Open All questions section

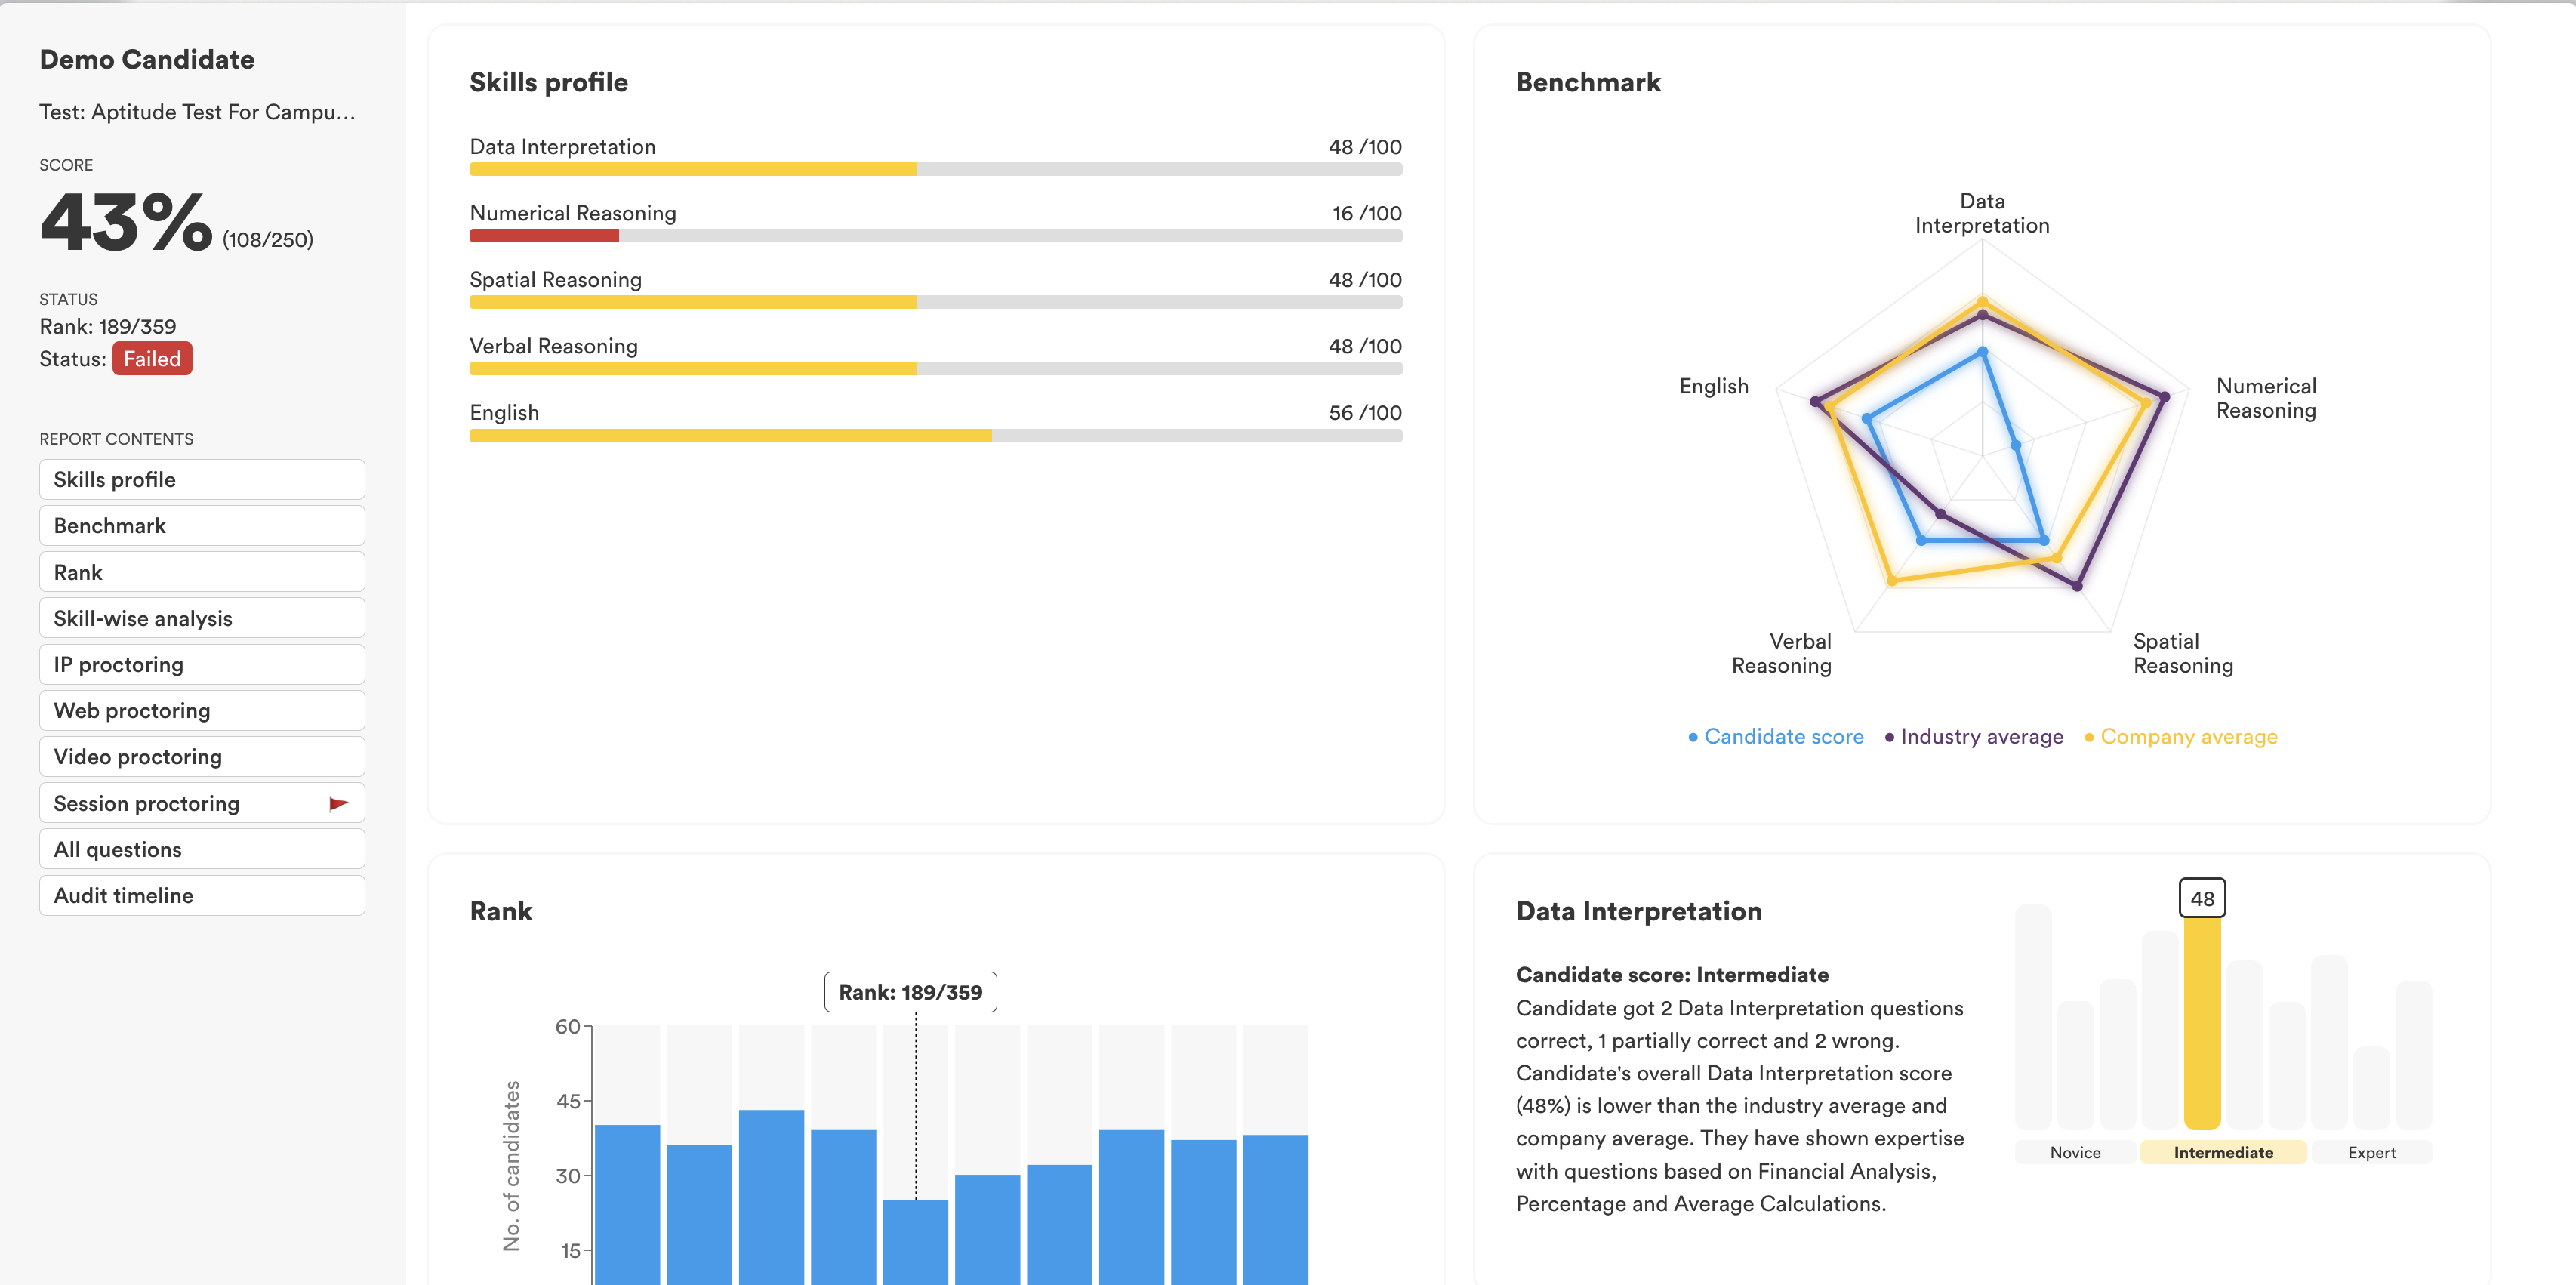click(202, 849)
